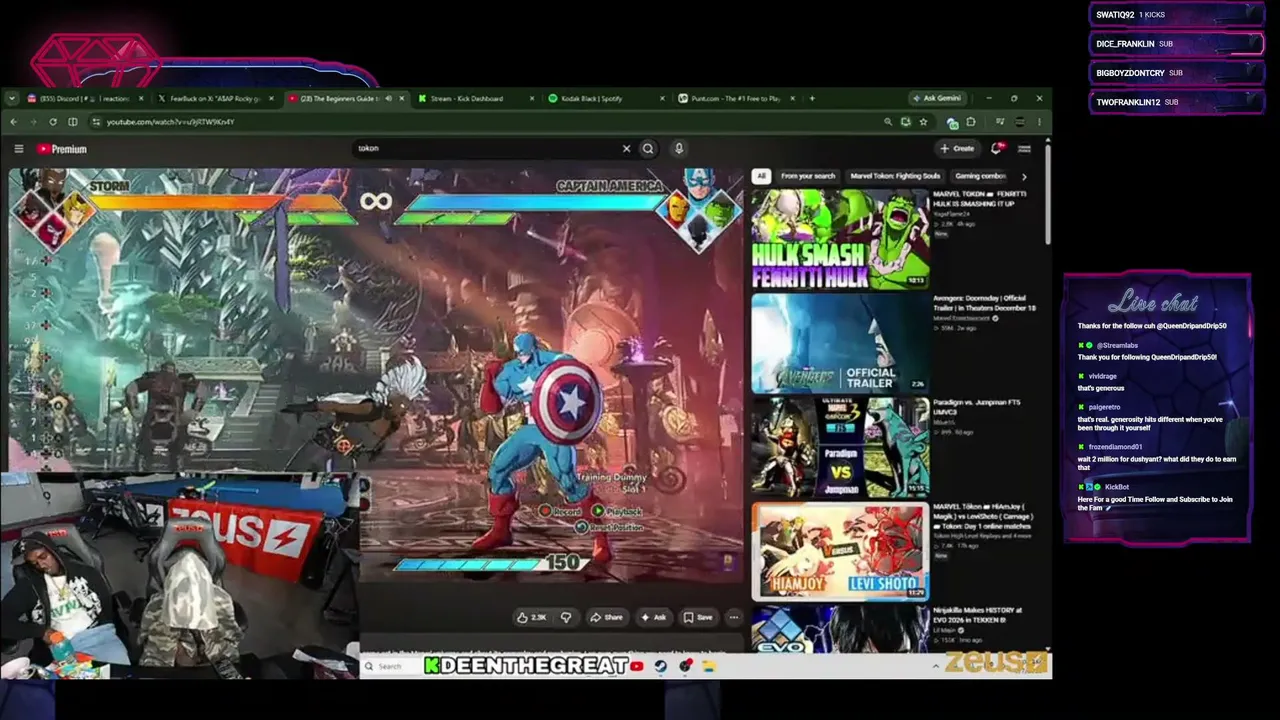Open browser zoom magnifier in address bar
The width and height of the screenshot is (1280, 720).
point(887,122)
